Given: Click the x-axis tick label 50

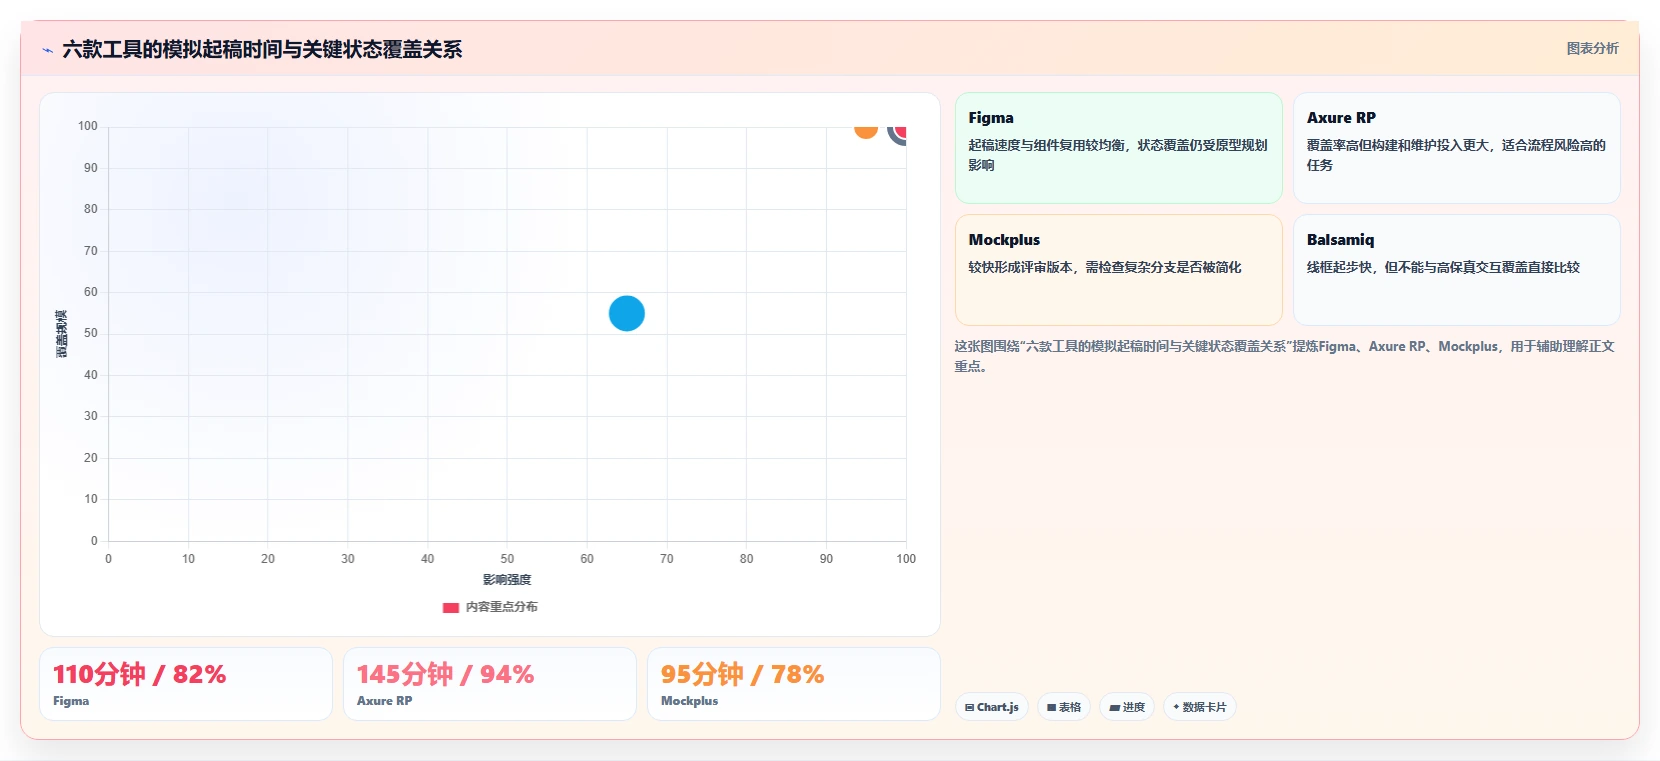Looking at the screenshot, I should click(x=507, y=559).
